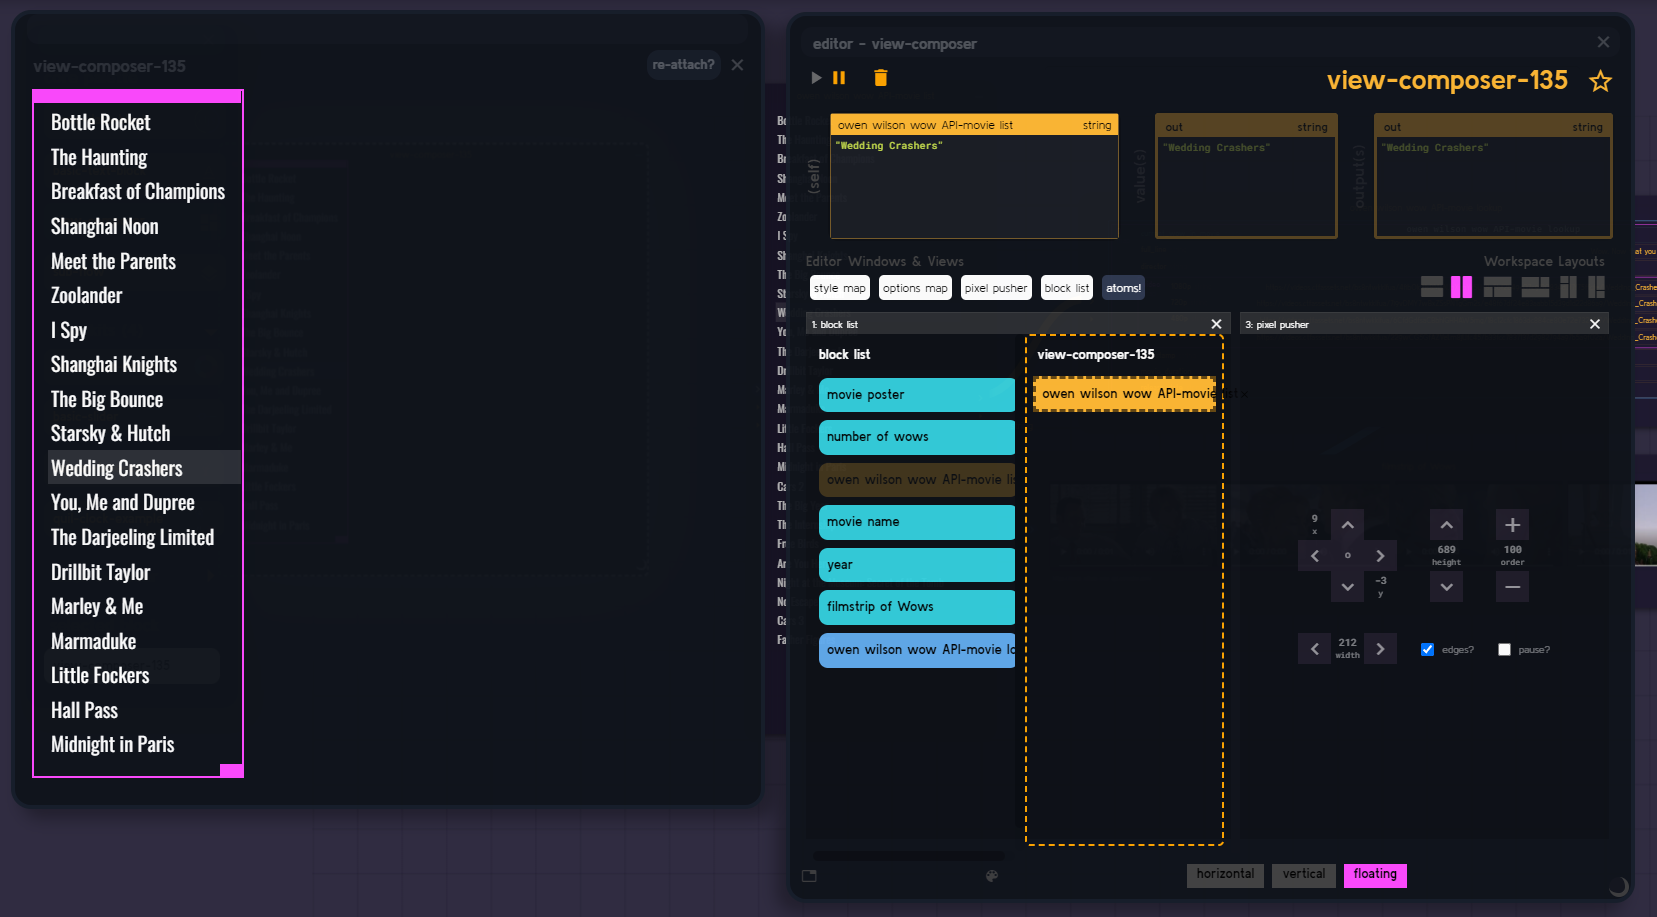Select the dimmed owen wilson wow API-movie list block
1657x917 pixels.
(917, 480)
